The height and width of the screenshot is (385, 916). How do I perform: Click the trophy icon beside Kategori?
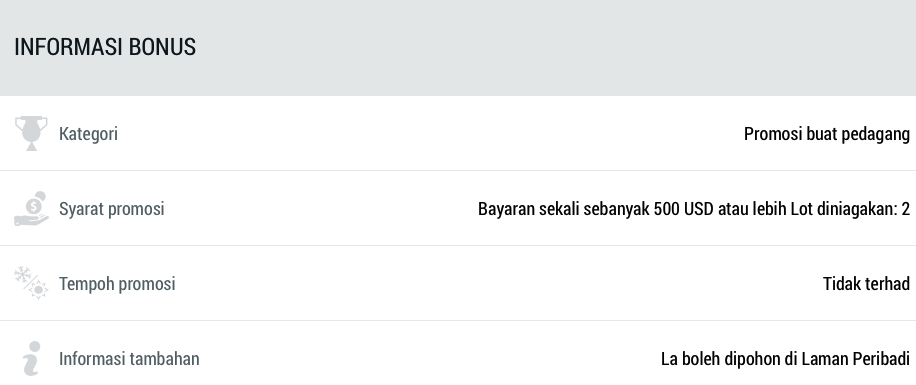point(31,133)
